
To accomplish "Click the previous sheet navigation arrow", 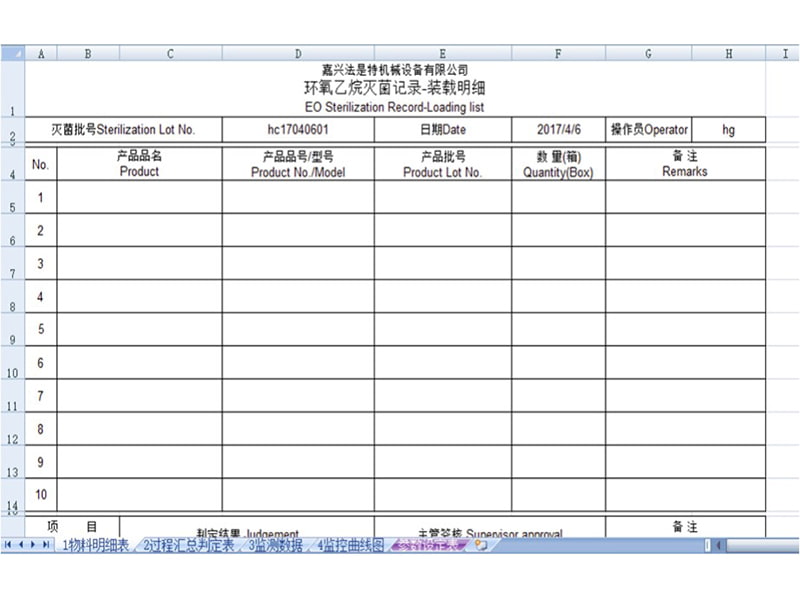I will [x=21, y=545].
